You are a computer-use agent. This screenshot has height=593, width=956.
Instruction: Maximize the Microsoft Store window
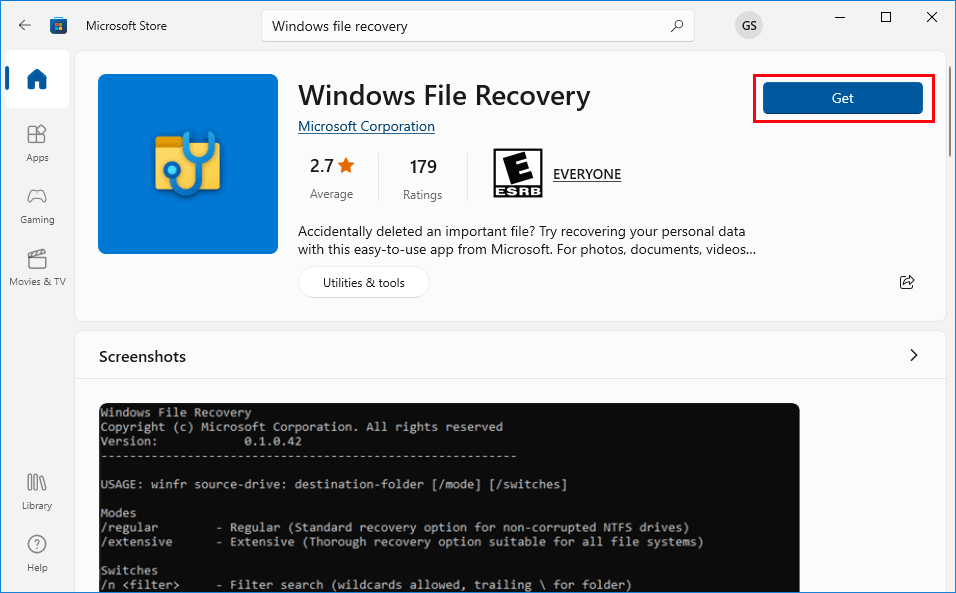(886, 17)
